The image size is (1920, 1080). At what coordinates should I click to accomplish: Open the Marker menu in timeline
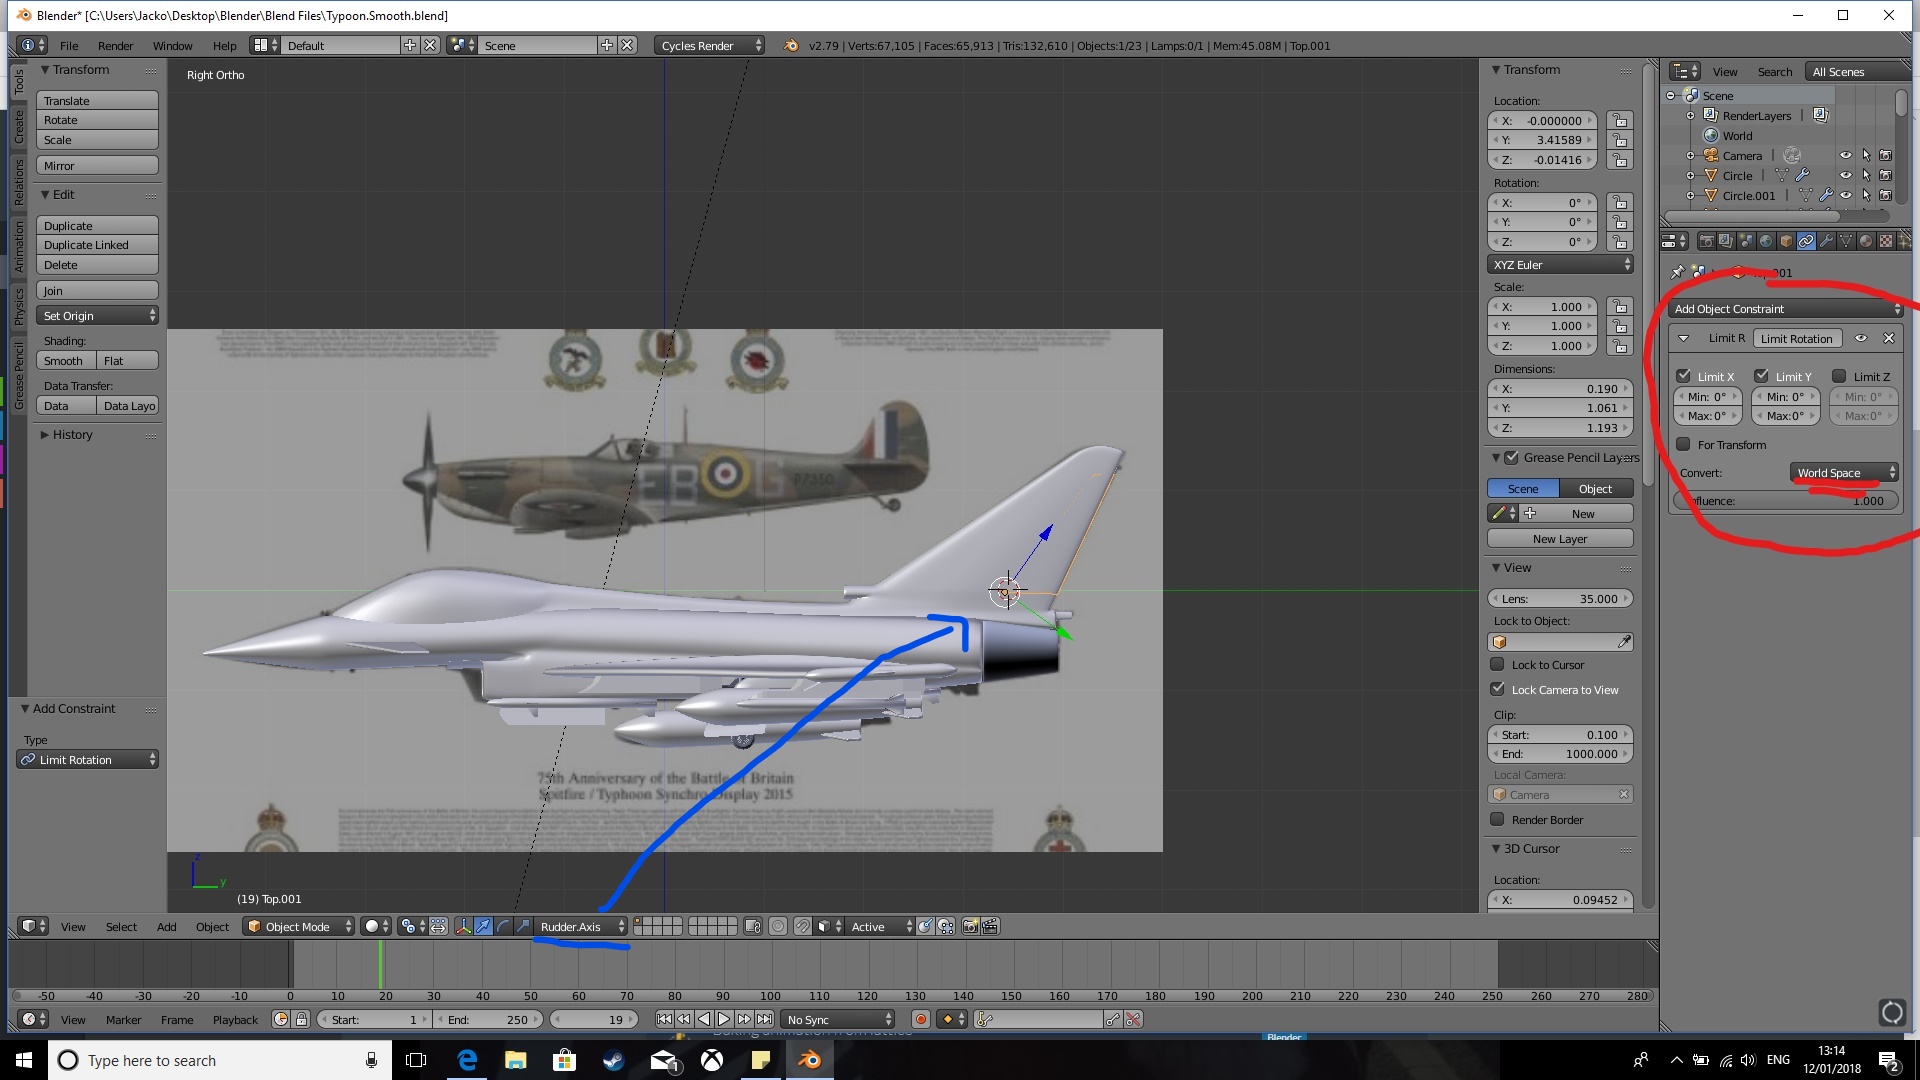coord(123,1020)
